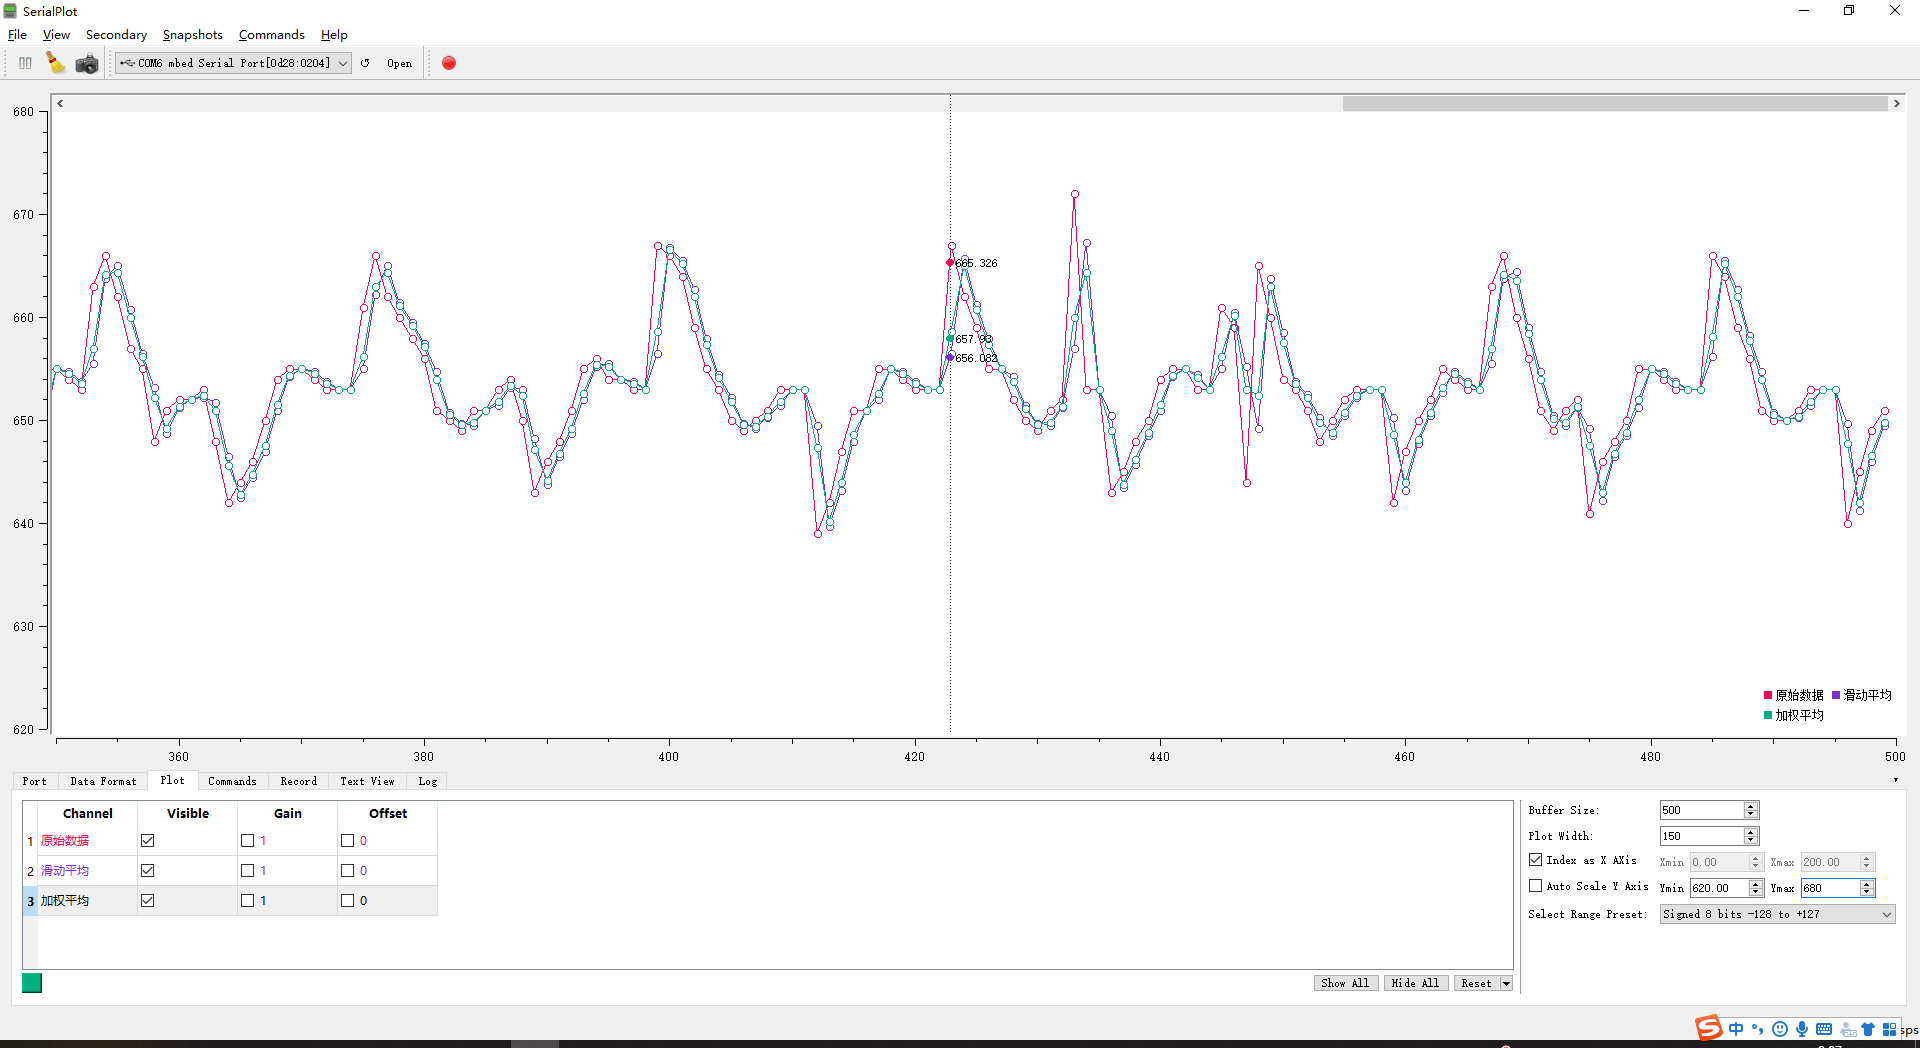Open the Secondary menu
Screen dimensions: 1920x1048
116,35
